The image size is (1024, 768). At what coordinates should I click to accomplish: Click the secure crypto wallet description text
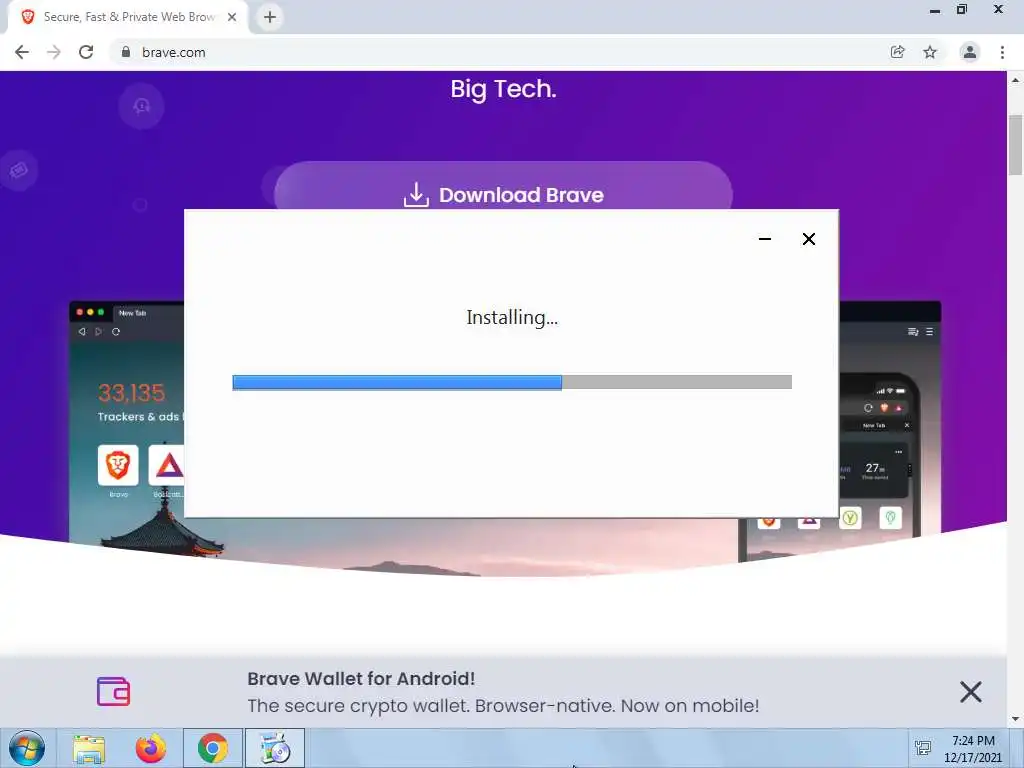(503, 706)
